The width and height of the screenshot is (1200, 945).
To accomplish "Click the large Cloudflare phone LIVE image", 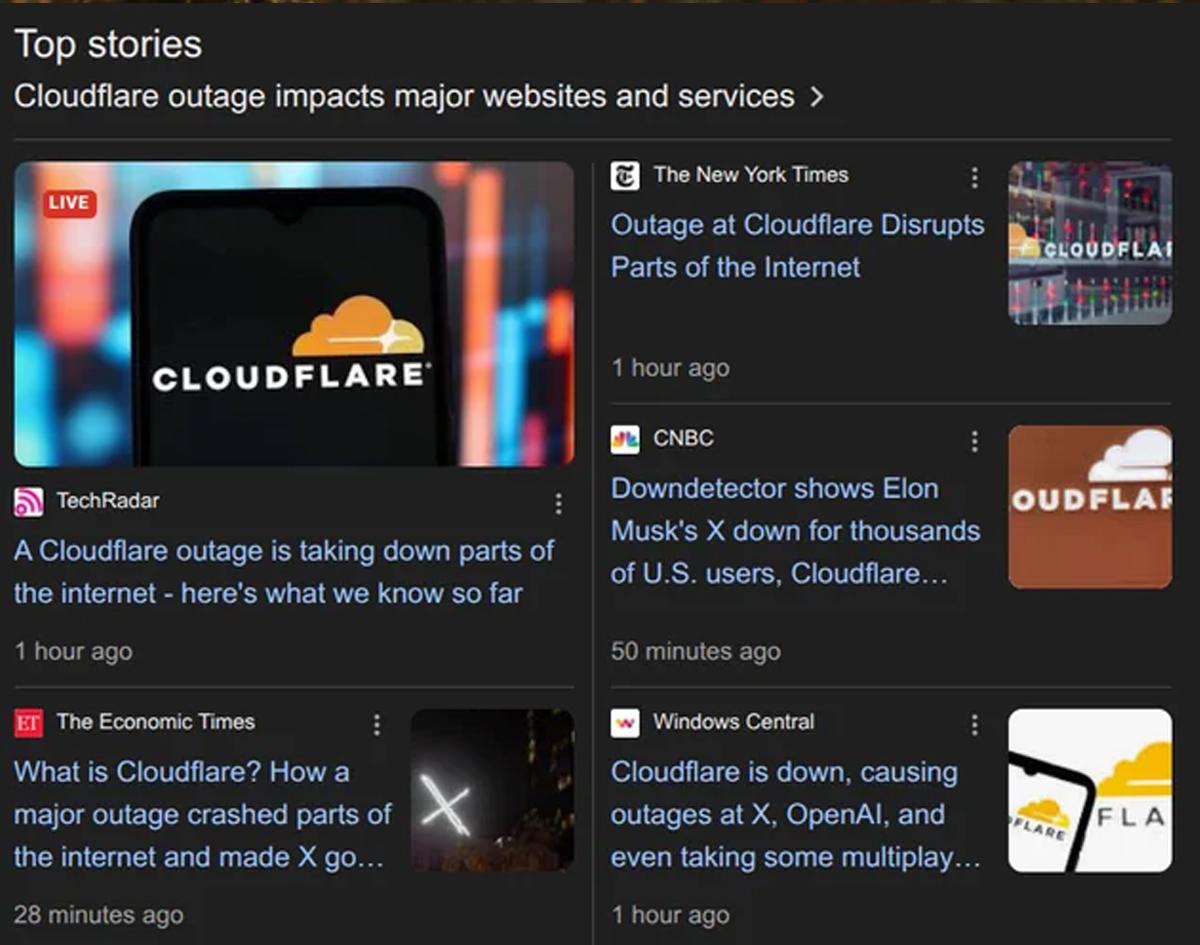I will coord(294,314).
